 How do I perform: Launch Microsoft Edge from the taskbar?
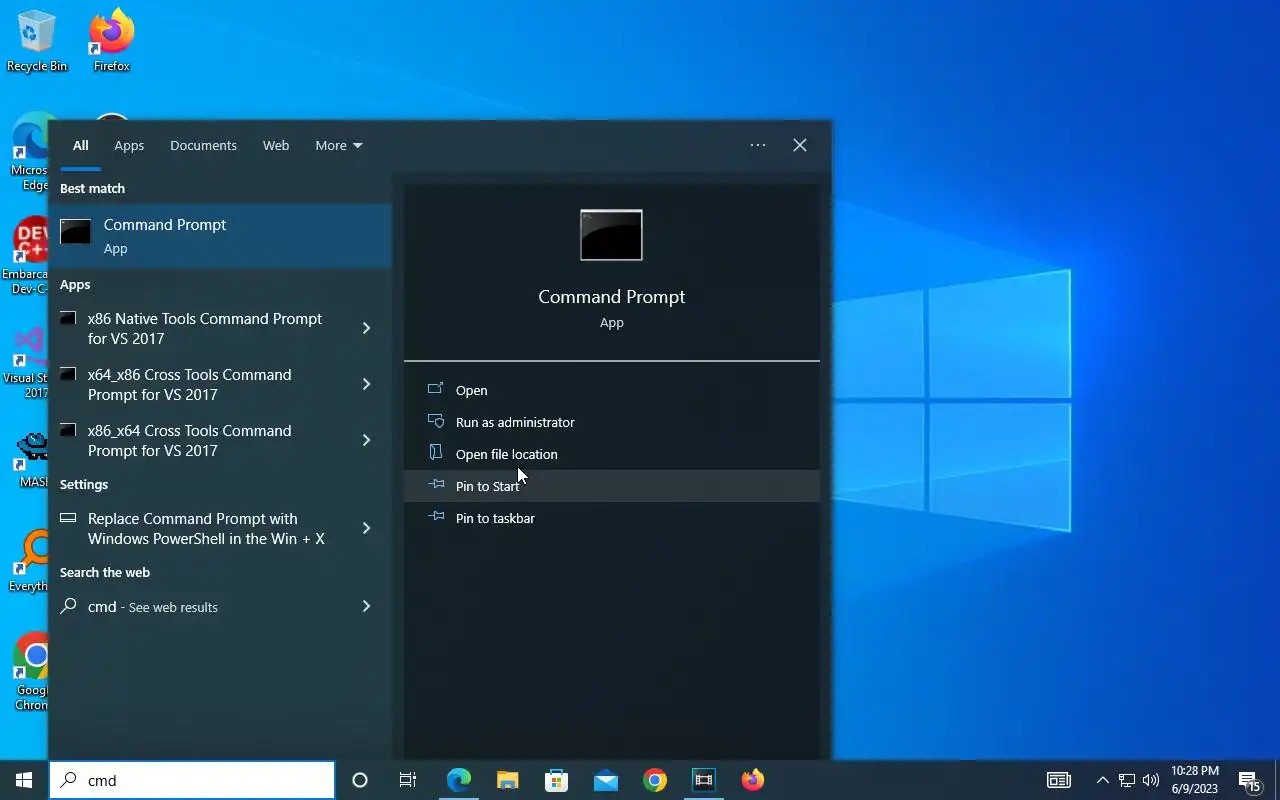(x=458, y=780)
